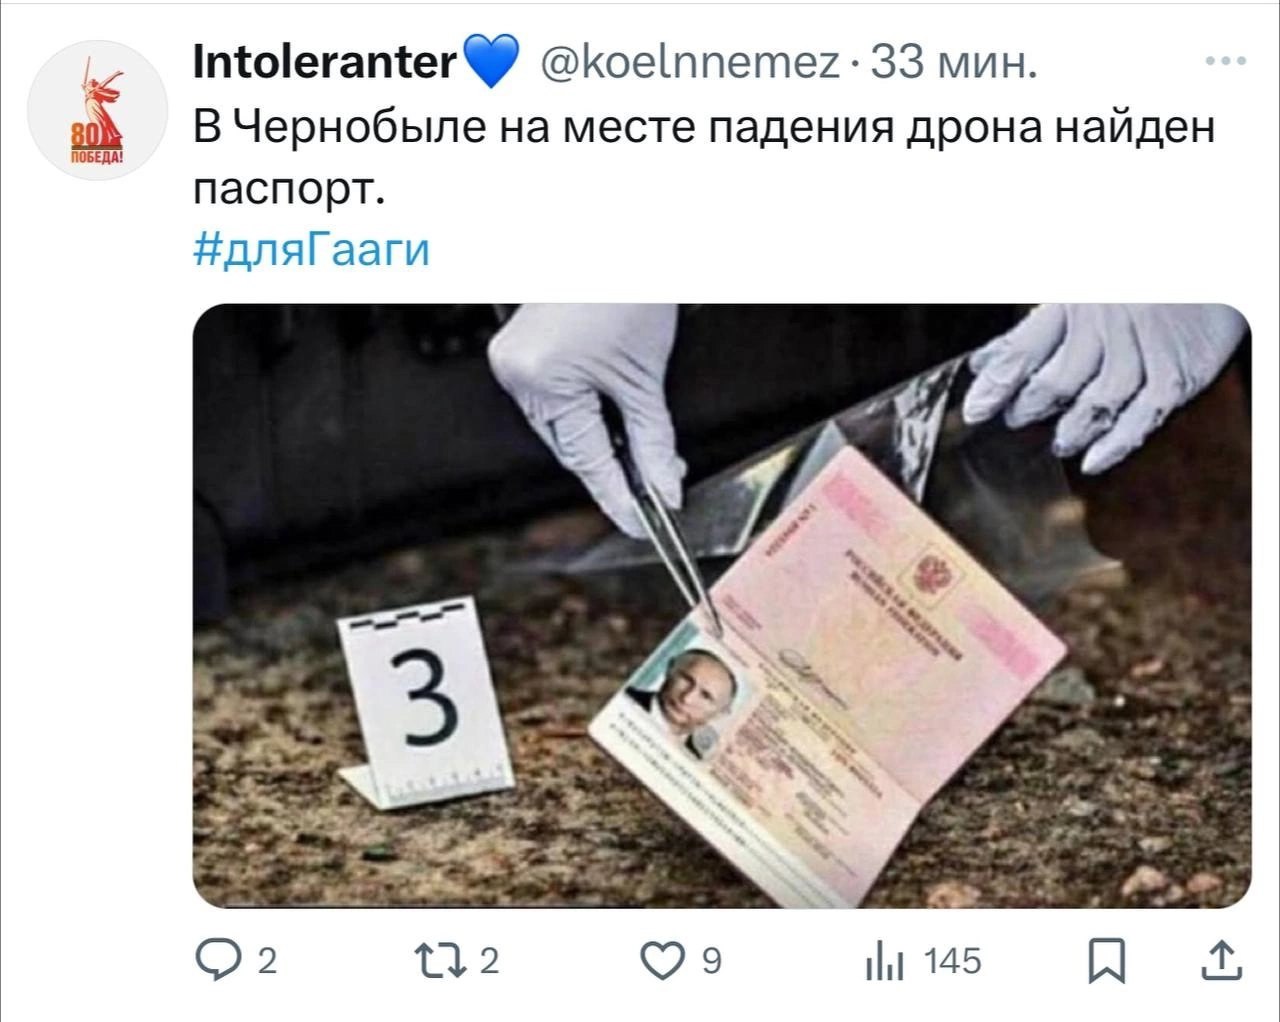
Task: Click the like count 9
Action: tap(711, 962)
